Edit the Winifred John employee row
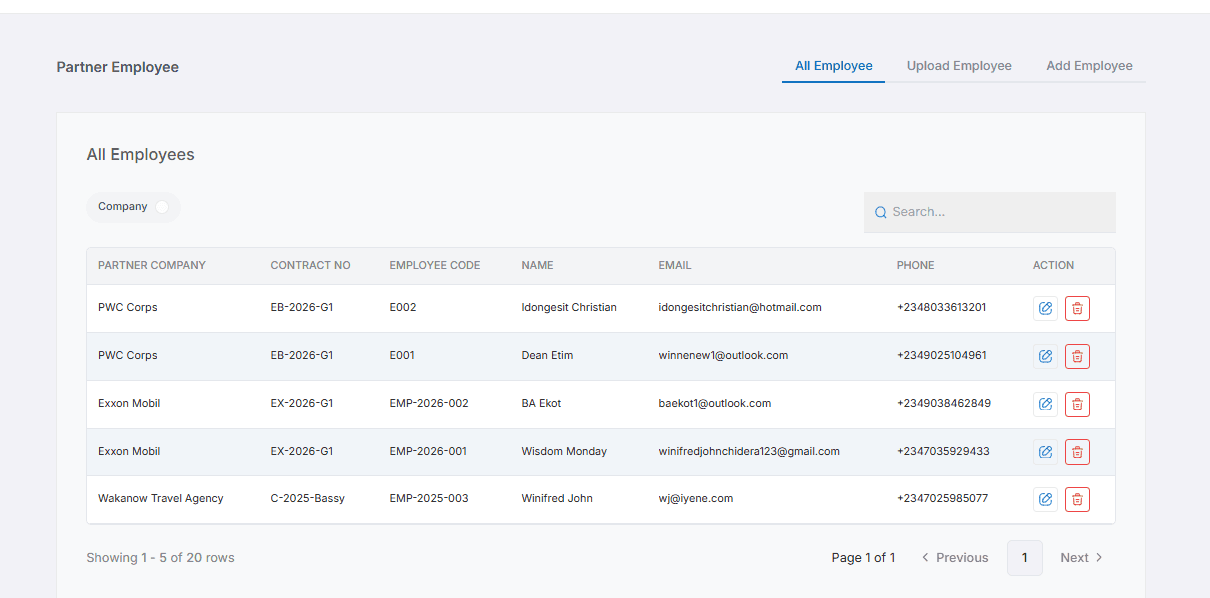 click(x=1045, y=499)
